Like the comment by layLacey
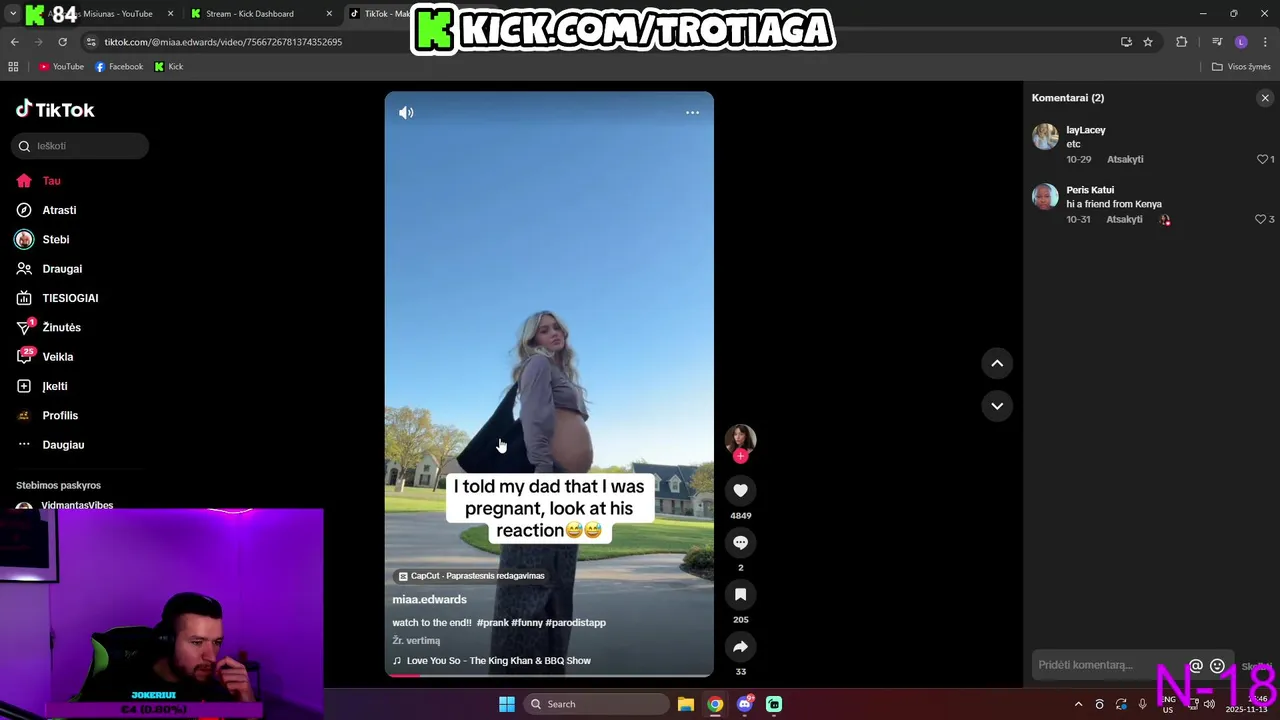1280x720 pixels. (x=1262, y=159)
